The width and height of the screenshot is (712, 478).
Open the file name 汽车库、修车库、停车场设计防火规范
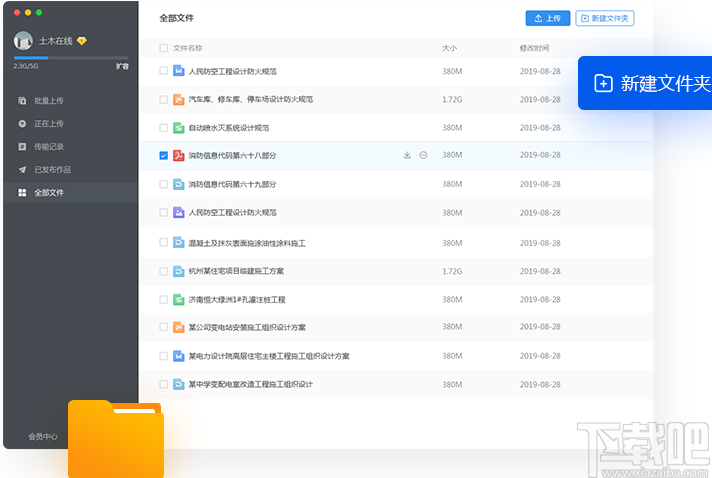[x=251, y=99]
